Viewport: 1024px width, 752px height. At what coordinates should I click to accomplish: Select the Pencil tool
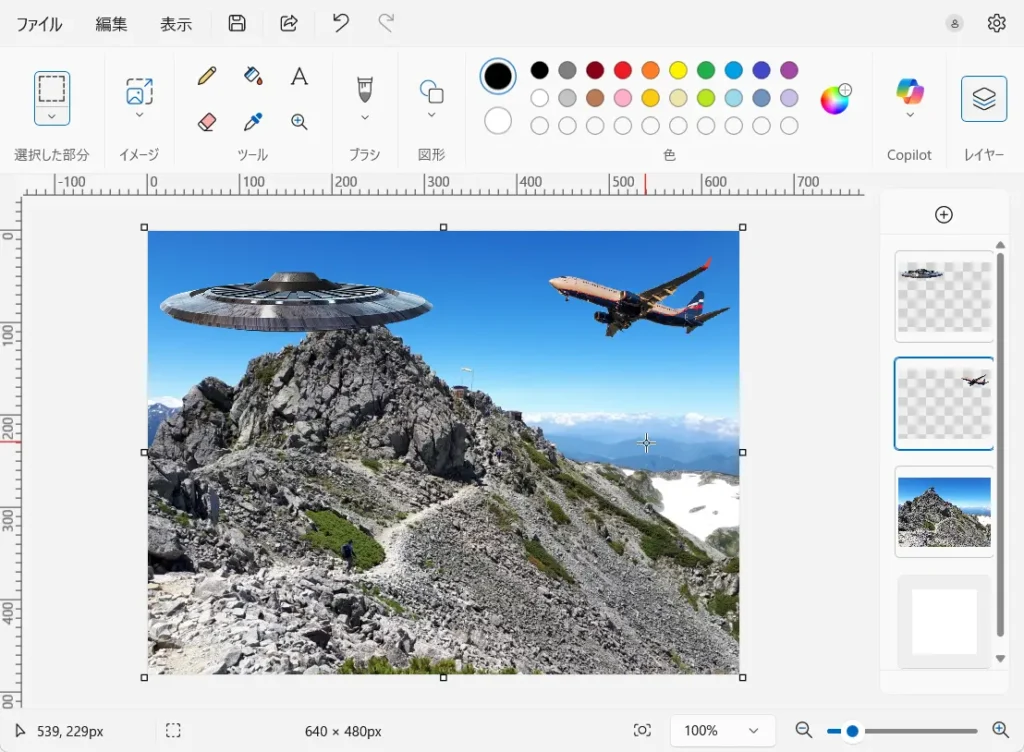206,76
